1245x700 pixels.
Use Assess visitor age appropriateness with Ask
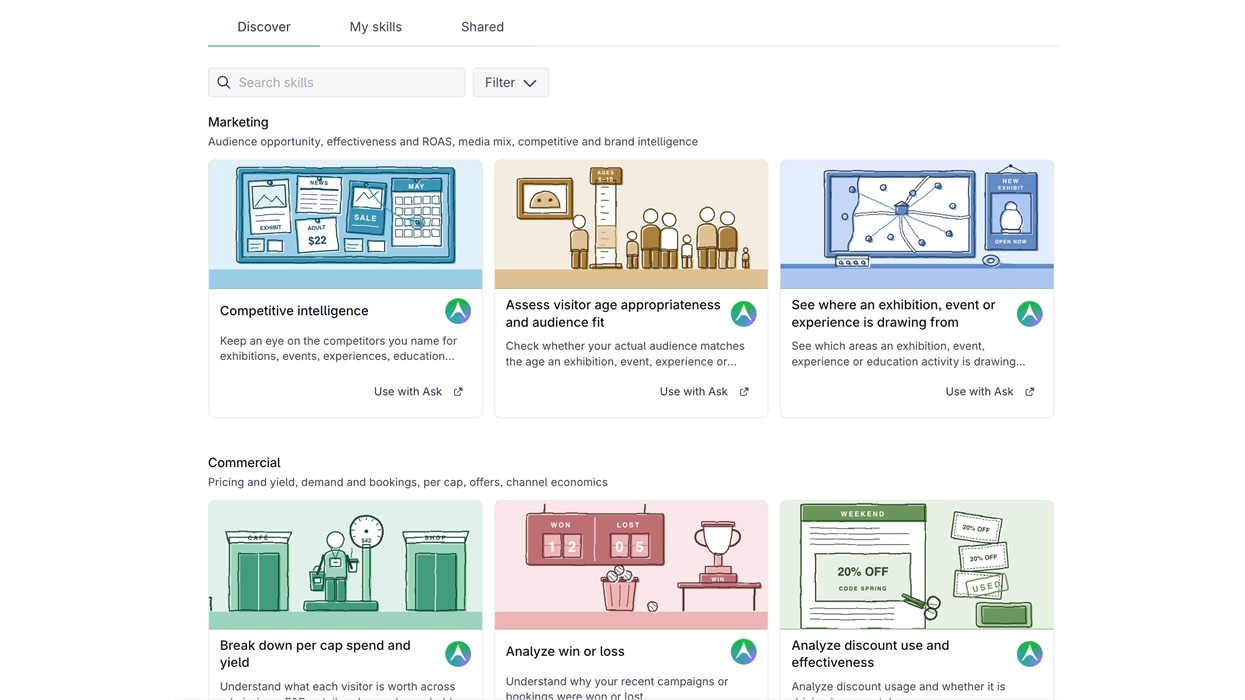point(704,392)
